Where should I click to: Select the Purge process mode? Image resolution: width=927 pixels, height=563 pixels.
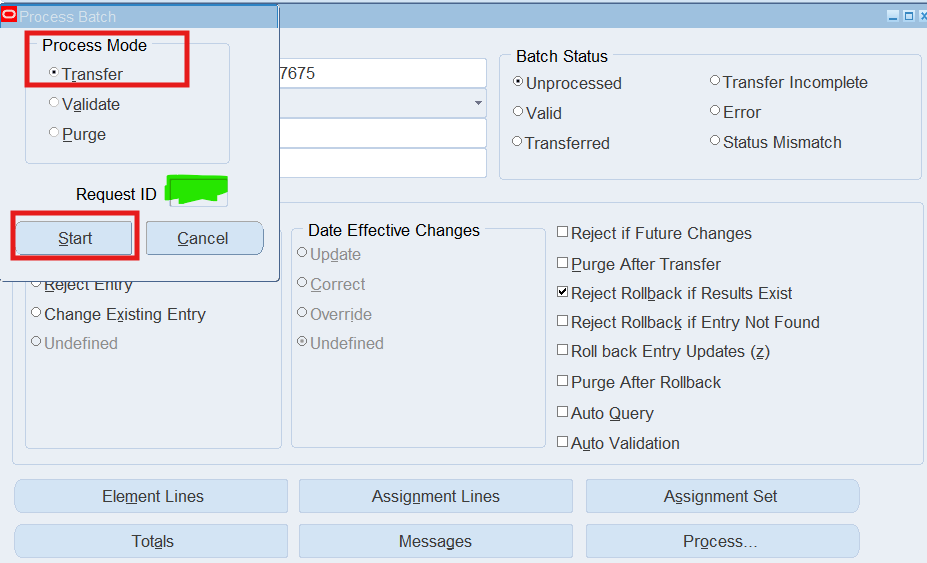point(54,133)
